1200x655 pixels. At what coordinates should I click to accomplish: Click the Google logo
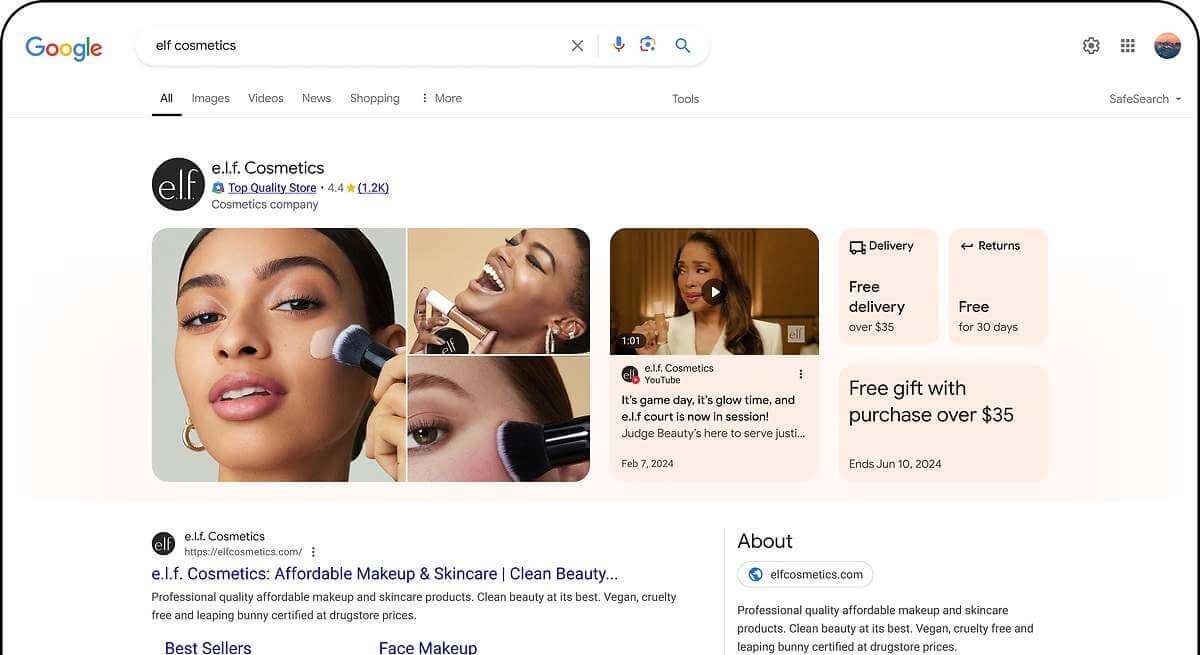click(64, 47)
